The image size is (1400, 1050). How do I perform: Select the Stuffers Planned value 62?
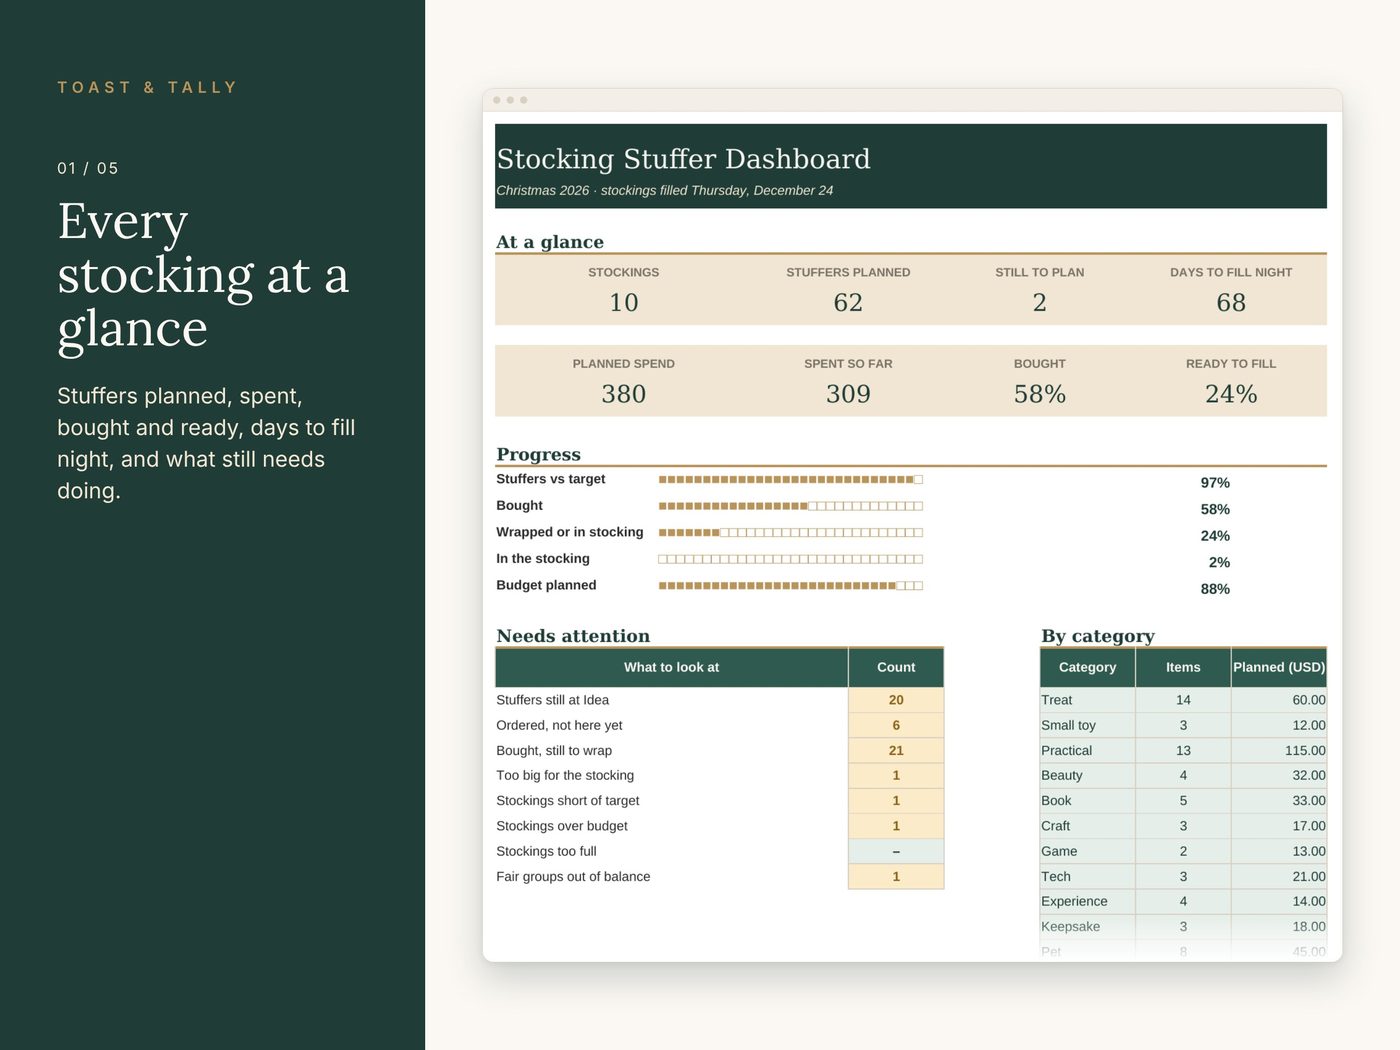848,302
